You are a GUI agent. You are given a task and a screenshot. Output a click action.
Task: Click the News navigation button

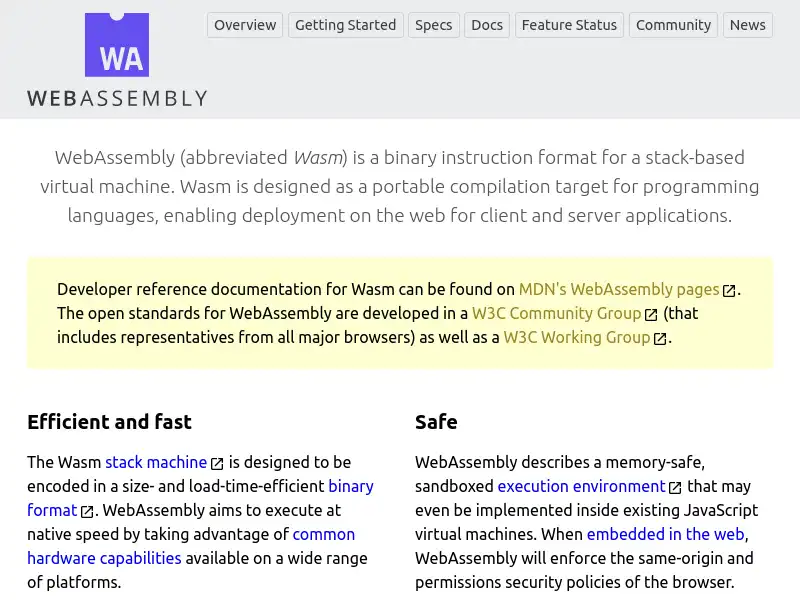point(747,25)
